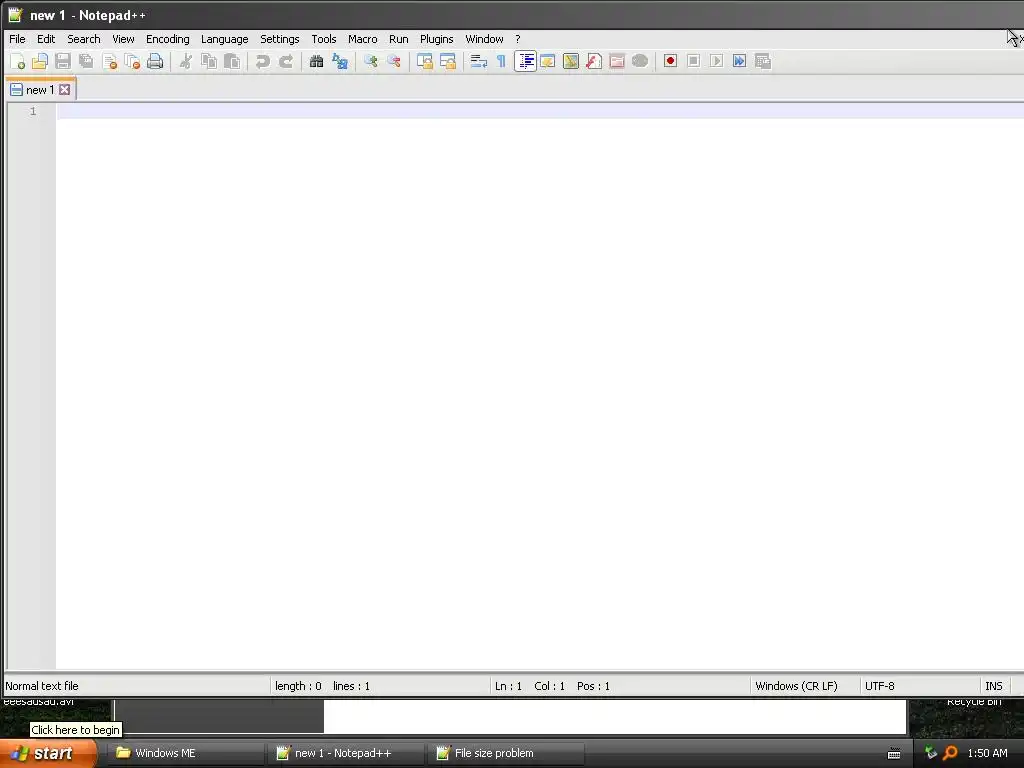Toggle INS insert mode in status bar

(x=993, y=686)
